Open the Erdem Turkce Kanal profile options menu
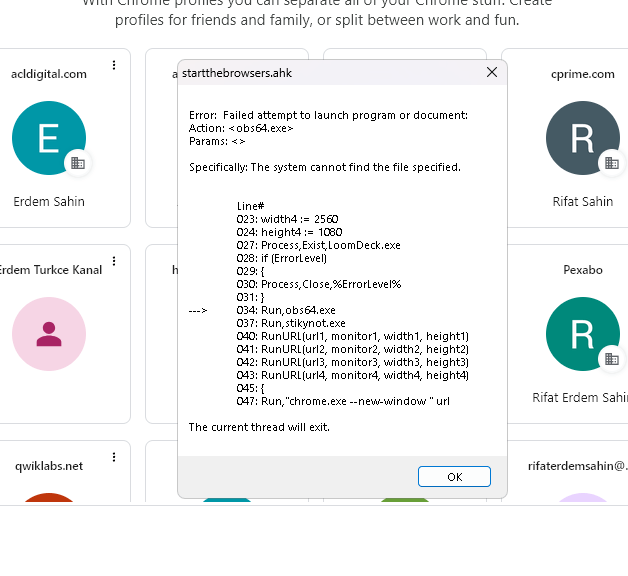Viewport: 628px width, 576px height. tap(114, 261)
